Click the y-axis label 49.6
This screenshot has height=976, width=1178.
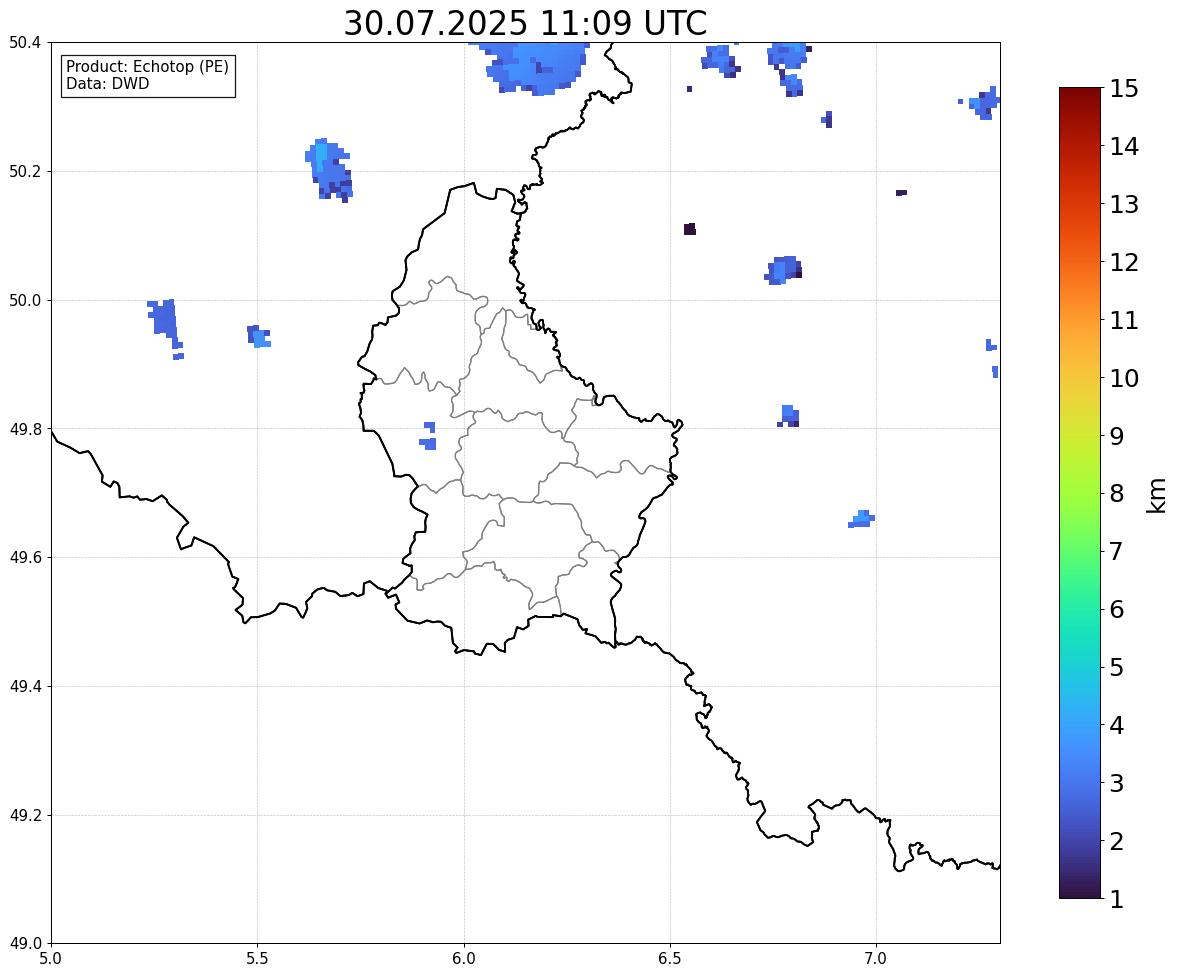[24, 557]
